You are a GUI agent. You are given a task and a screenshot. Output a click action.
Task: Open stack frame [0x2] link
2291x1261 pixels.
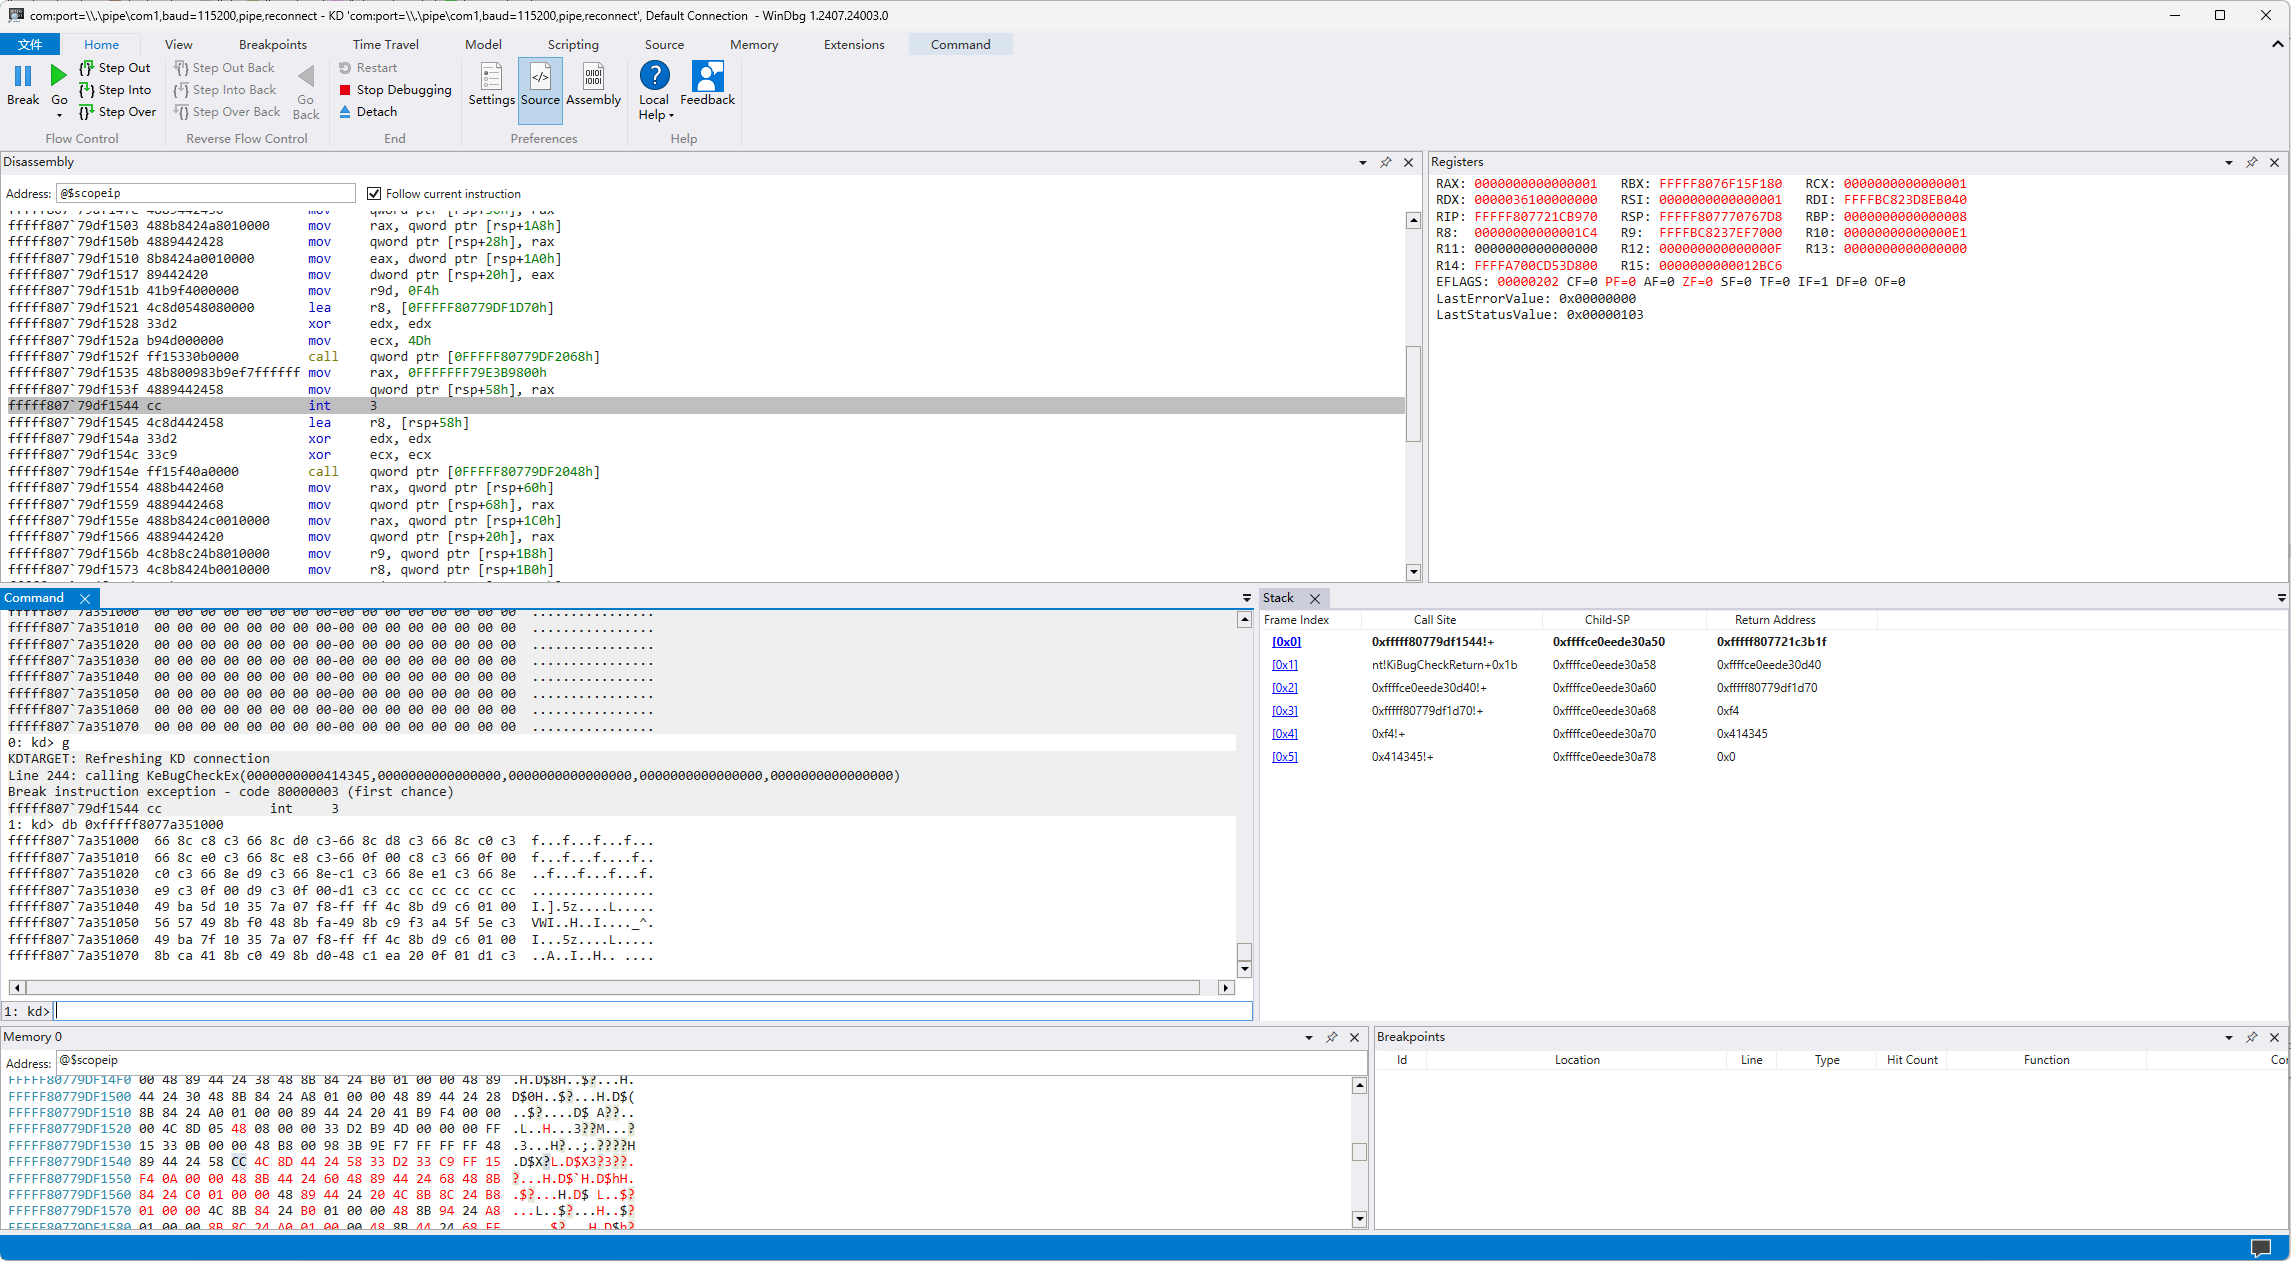coord(1285,688)
